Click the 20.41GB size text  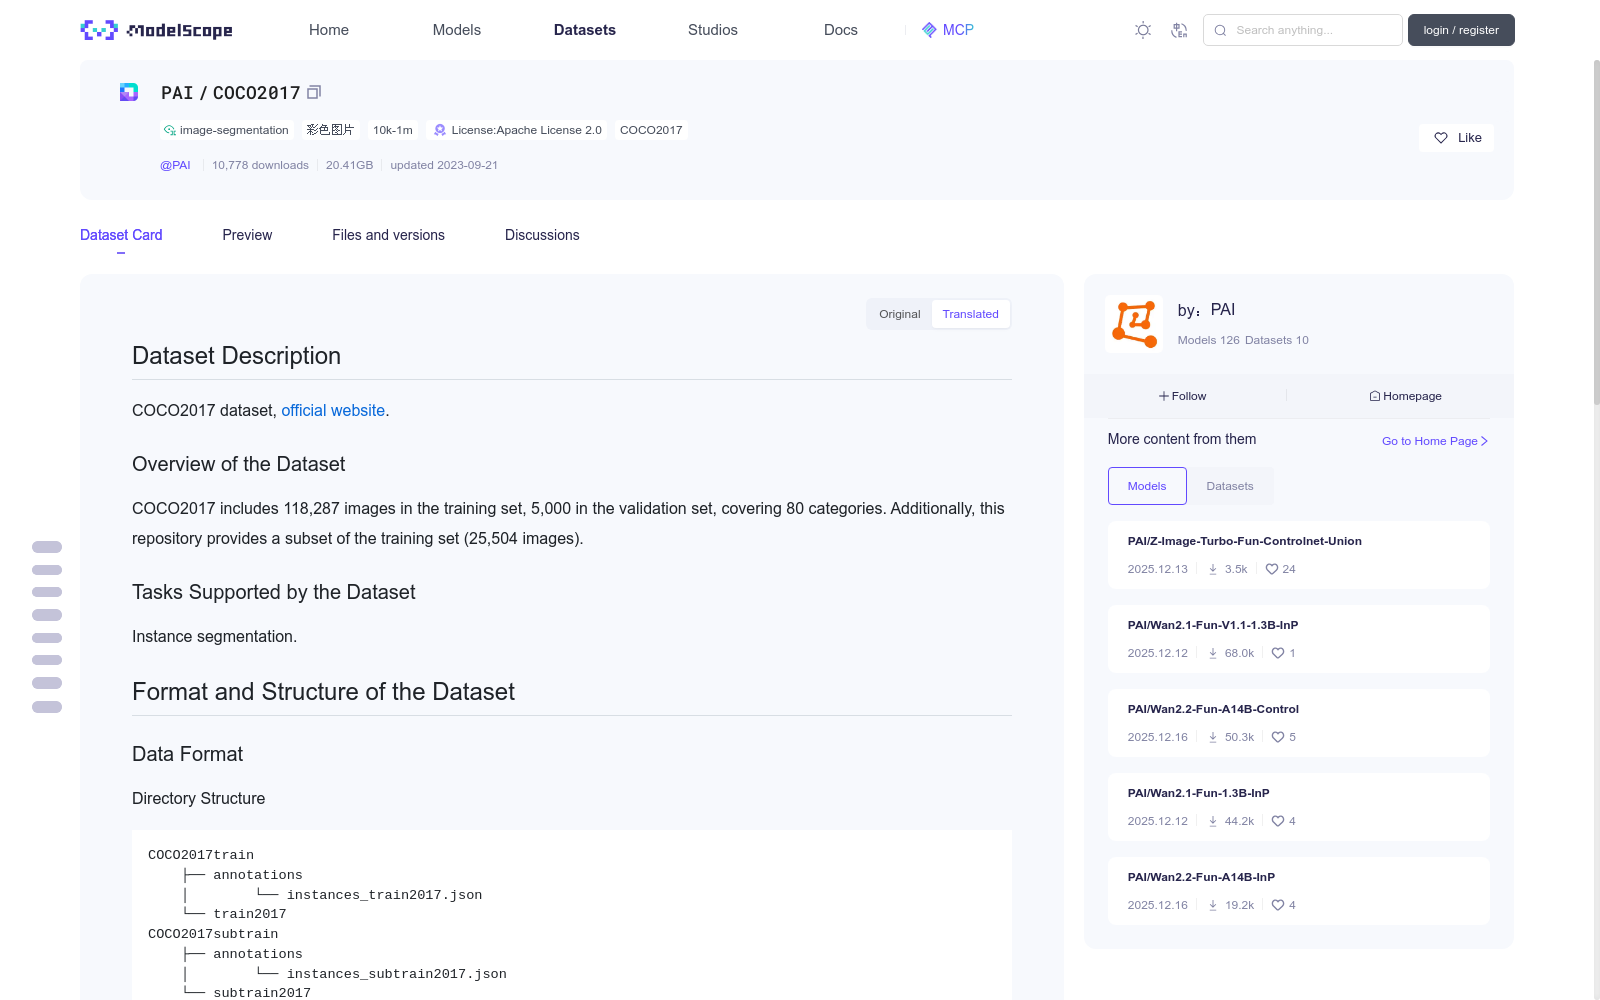pyautogui.click(x=349, y=165)
